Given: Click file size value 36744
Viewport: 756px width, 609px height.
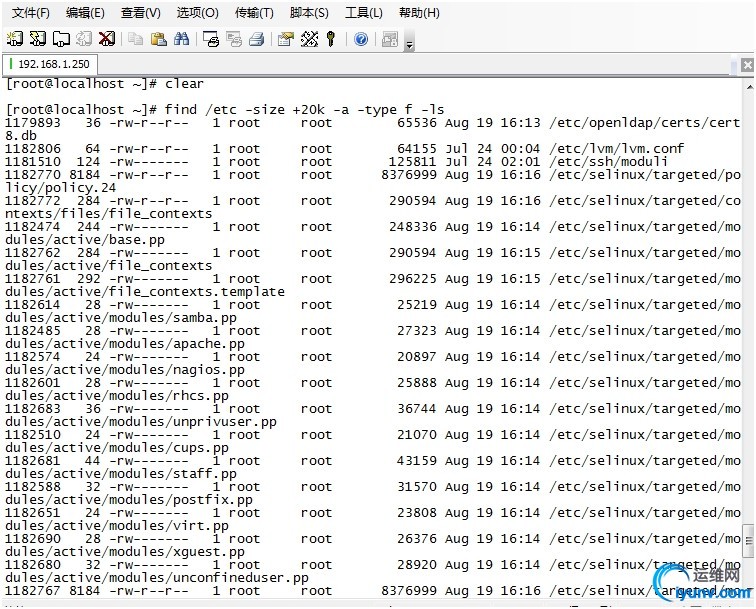Looking at the screenshot, I should (417, 409).
